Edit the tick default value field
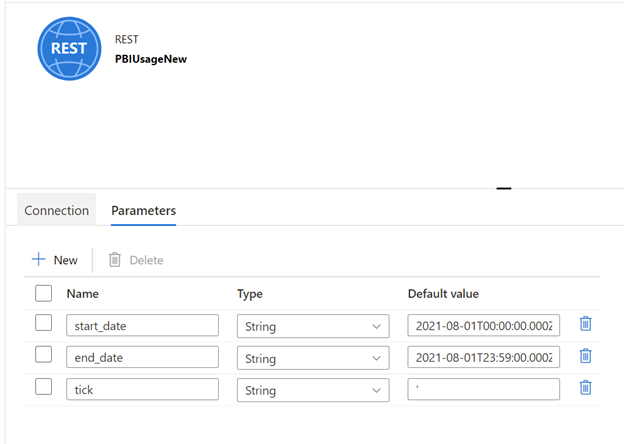The height and width of the screenshot is (444, 624). [x=484, y=389]
